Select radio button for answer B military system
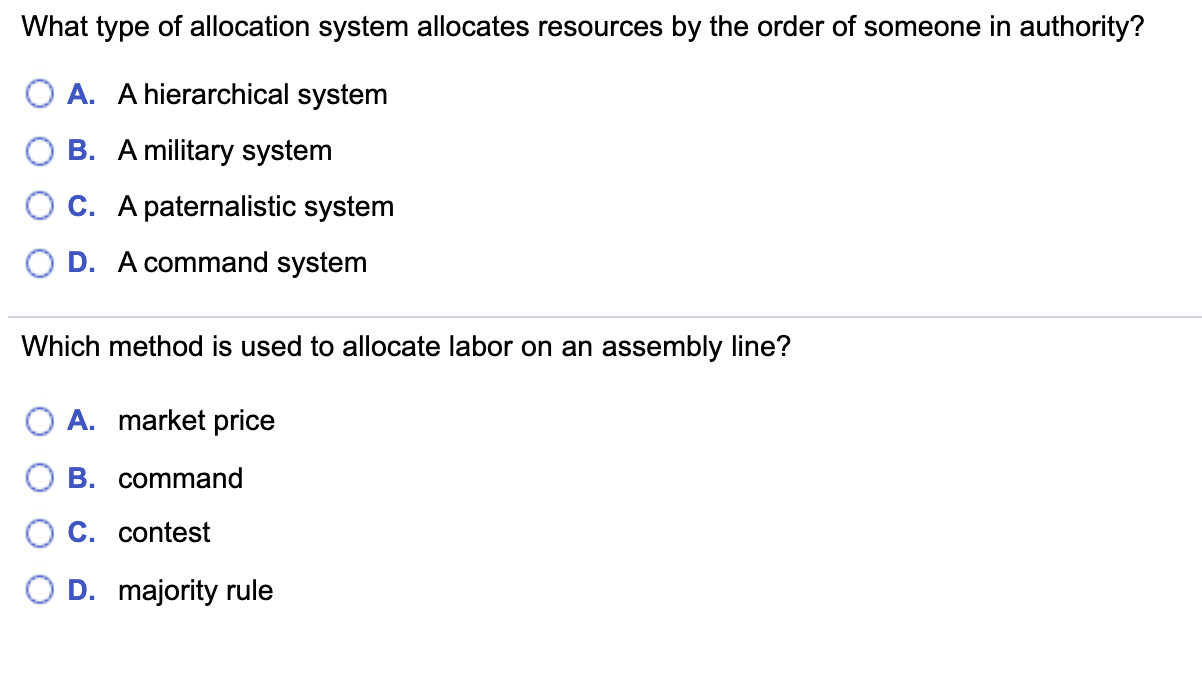1202x682 pixels. 40,150
